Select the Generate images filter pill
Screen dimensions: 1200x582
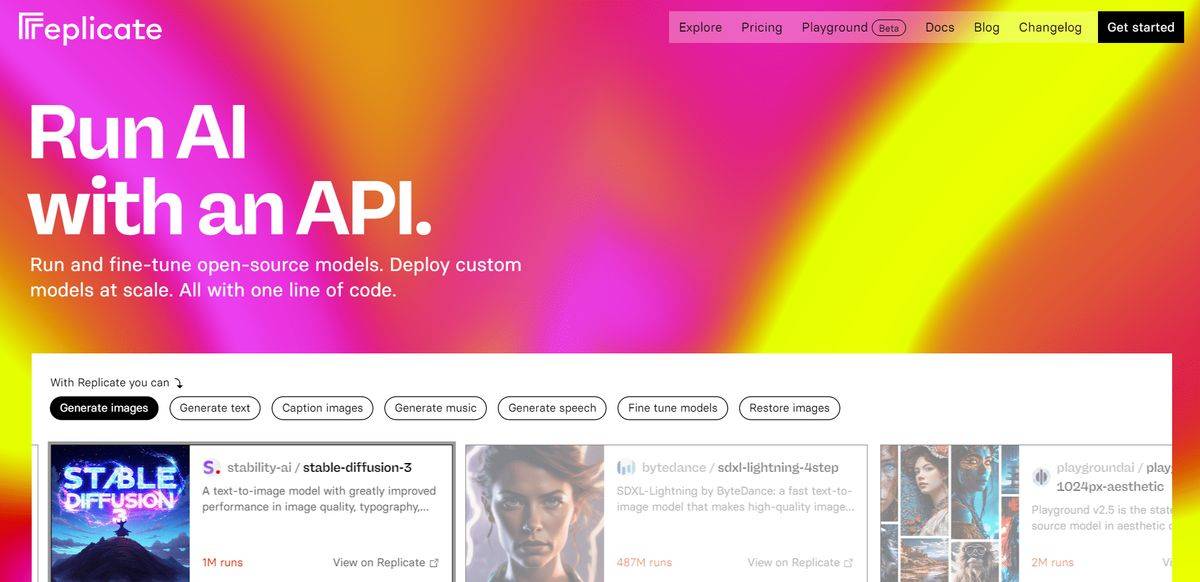(x=104, y=408)
